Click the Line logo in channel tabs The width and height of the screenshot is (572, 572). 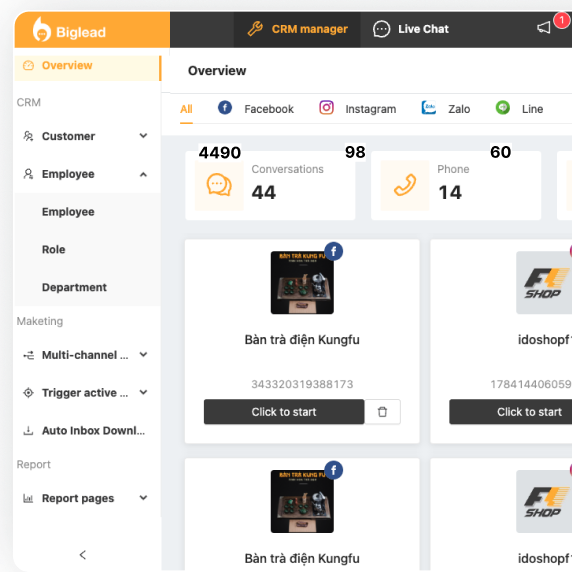(x=503, y=108)
